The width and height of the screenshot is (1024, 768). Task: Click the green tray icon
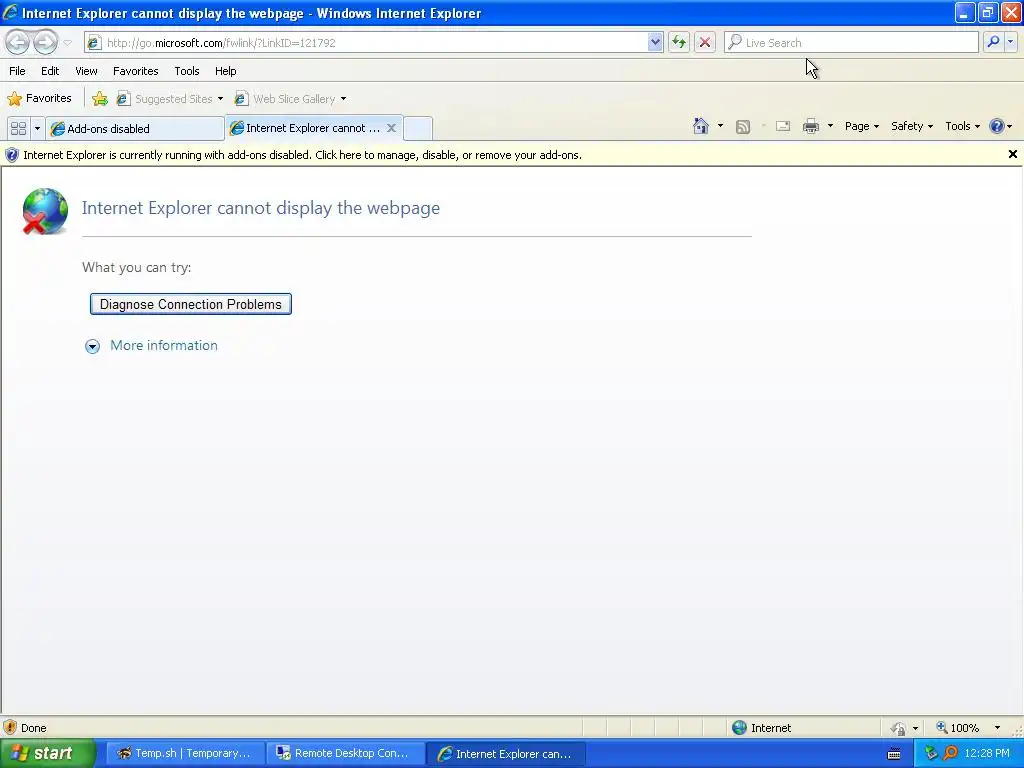[931, 753]
